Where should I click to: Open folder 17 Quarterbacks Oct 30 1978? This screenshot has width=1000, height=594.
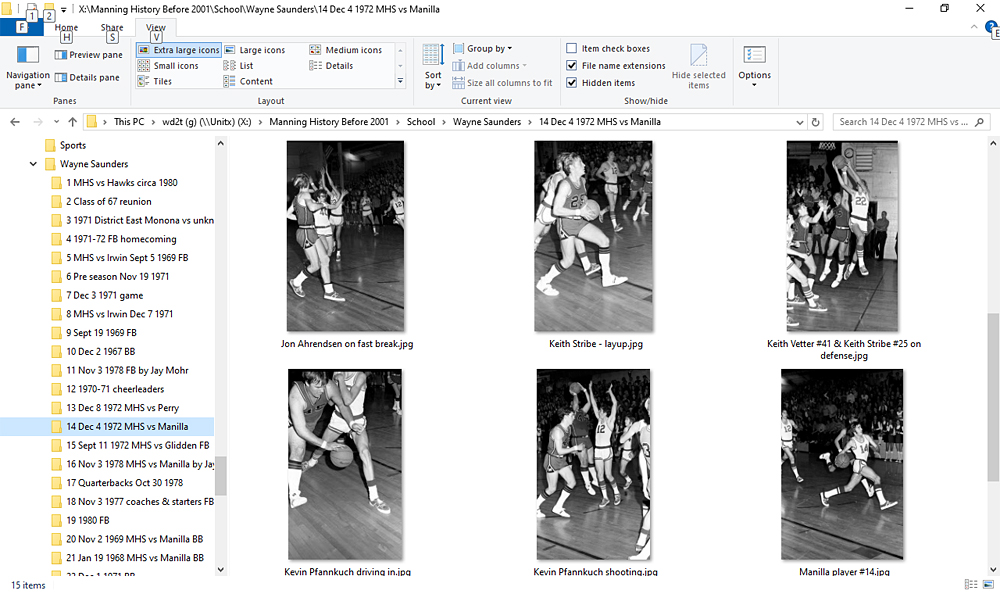tap(117, 483)
